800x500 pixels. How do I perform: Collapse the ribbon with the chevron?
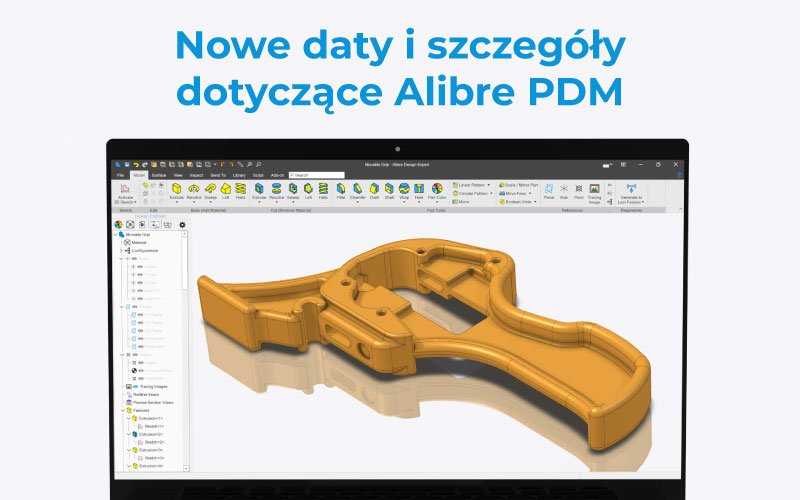679,210
